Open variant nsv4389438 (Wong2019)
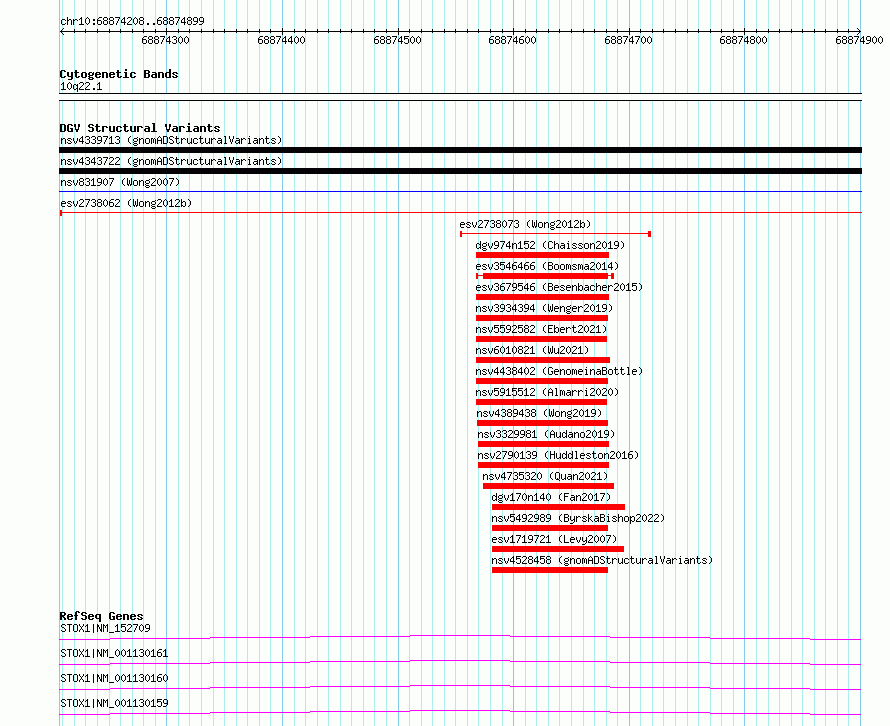Image resolution: width=890 pixels, height=726 pixels. point(539,413)
